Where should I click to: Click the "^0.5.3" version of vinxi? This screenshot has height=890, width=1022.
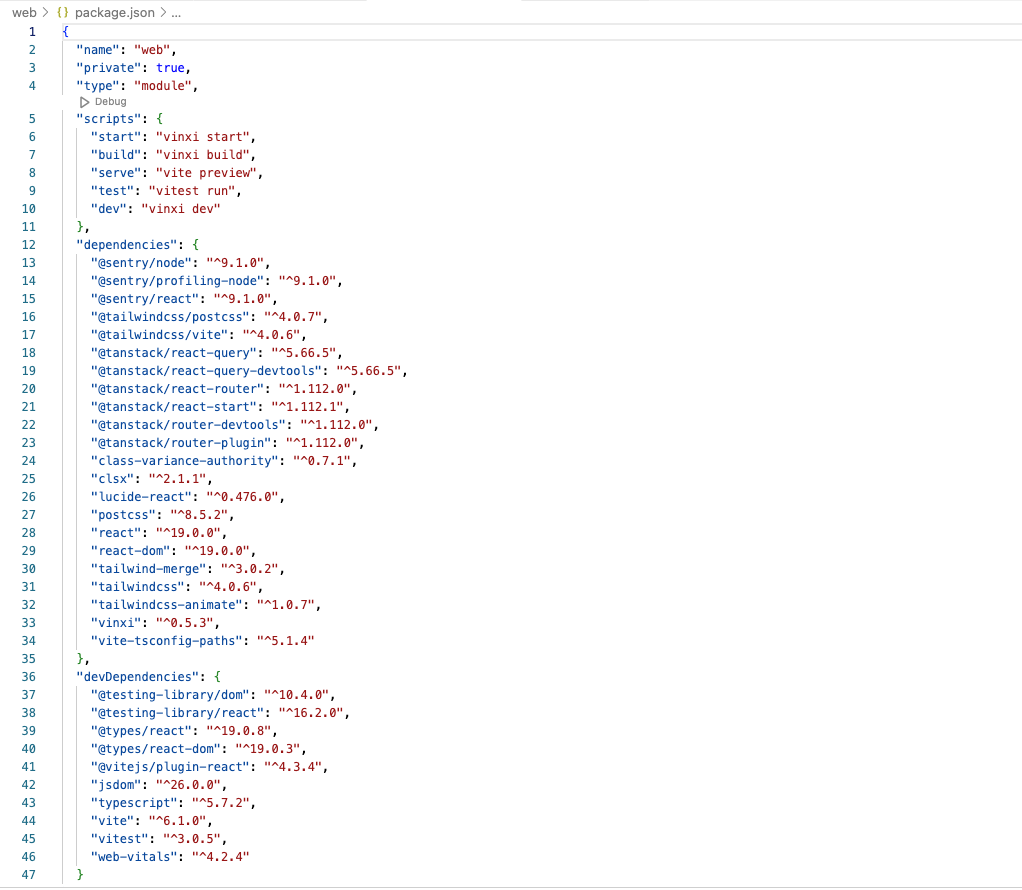pos(185,623)
